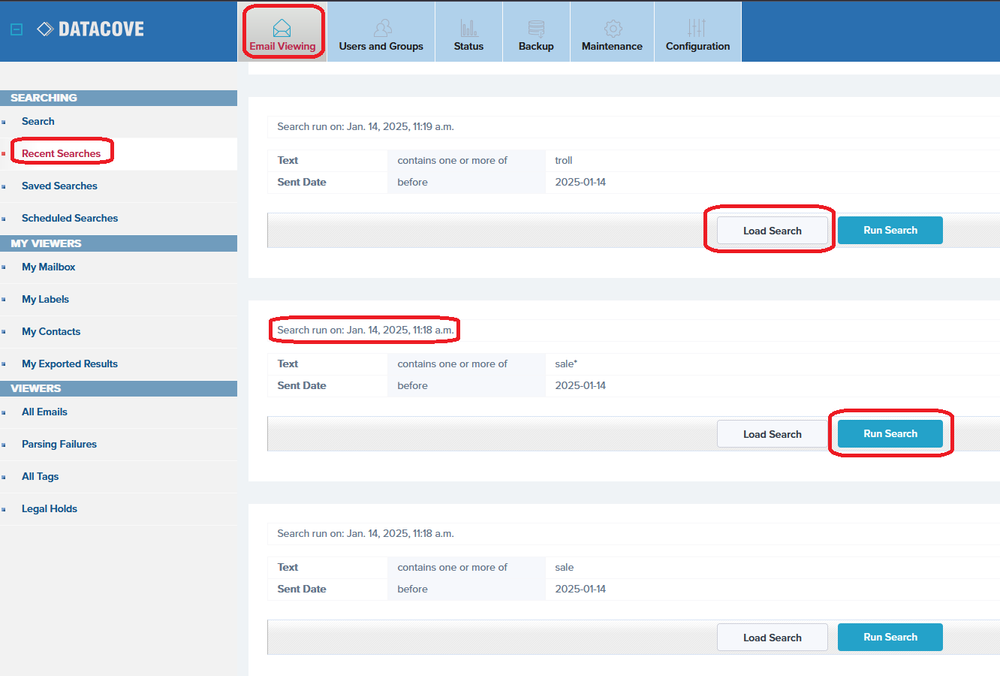
Task: Click the Backup database icon
Action: (536, 28)
